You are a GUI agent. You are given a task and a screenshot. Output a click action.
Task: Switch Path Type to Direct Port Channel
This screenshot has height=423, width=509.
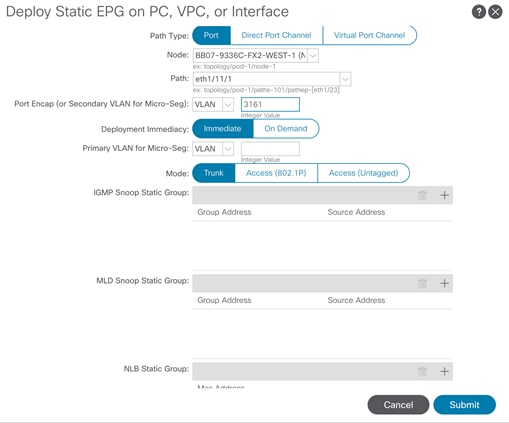point(276,35)
